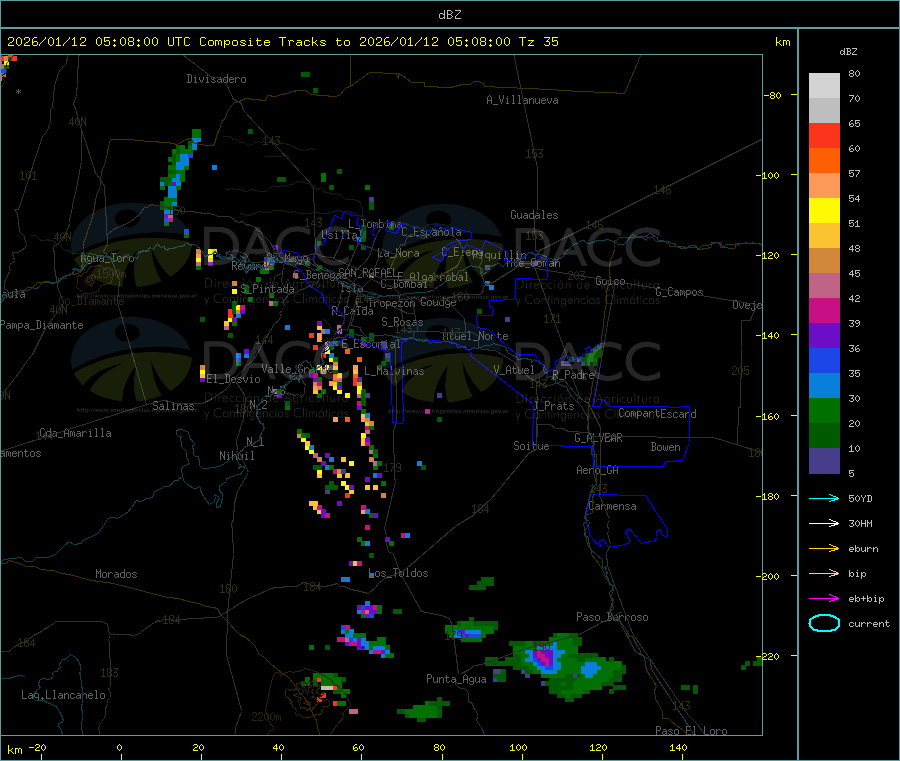Click the magenta eb+bip arrow icon
This screenshot has height=761, width=900.
(x=824, y=599)
